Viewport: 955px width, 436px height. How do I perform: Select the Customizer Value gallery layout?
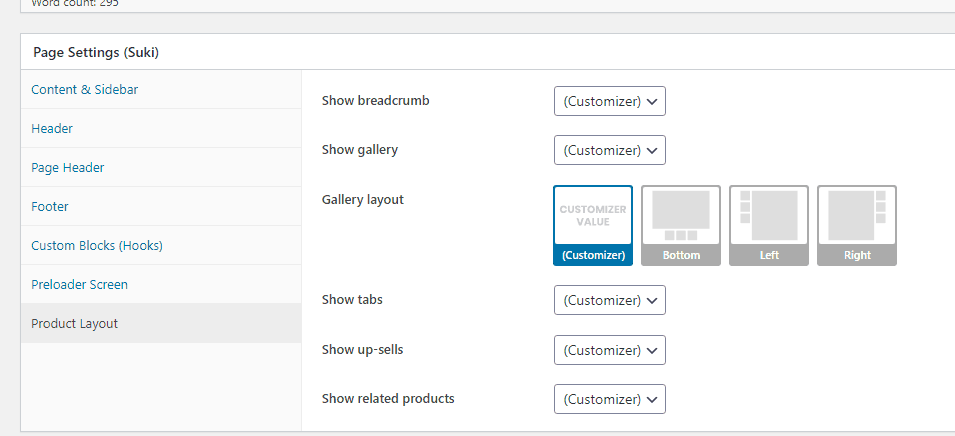tap(593, 225)
